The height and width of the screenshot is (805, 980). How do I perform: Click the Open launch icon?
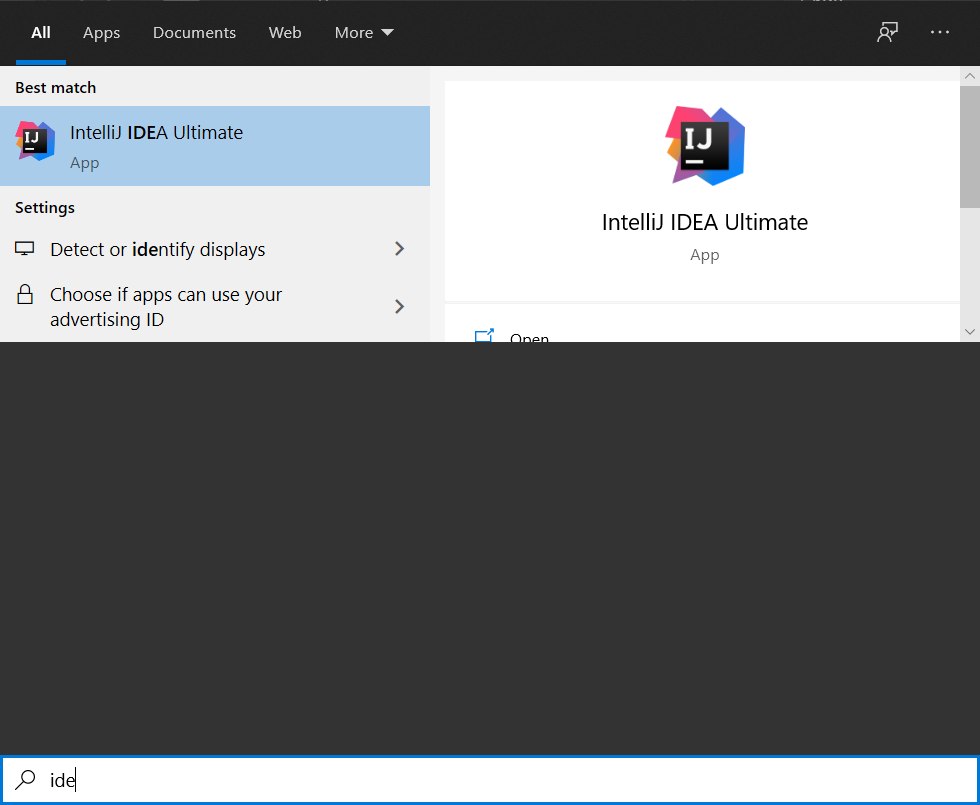coord(484,336)
